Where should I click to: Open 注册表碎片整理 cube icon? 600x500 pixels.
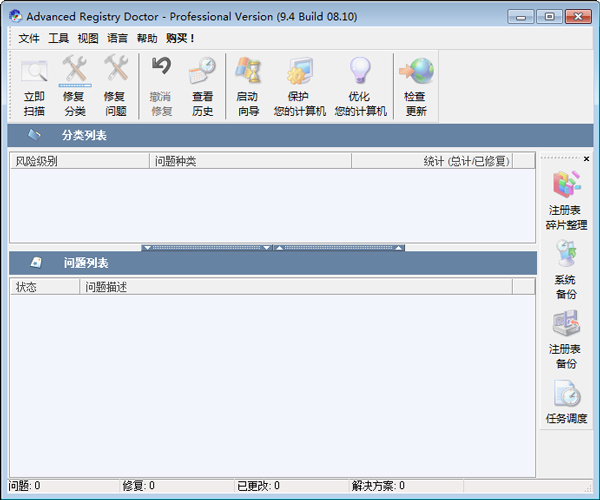coord(567,184)
